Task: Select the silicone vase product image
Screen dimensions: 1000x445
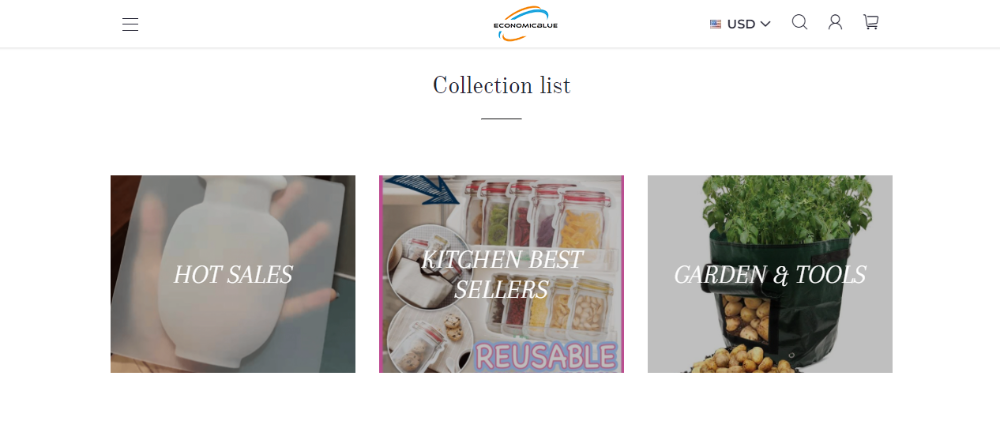Action: click(233, 274)
